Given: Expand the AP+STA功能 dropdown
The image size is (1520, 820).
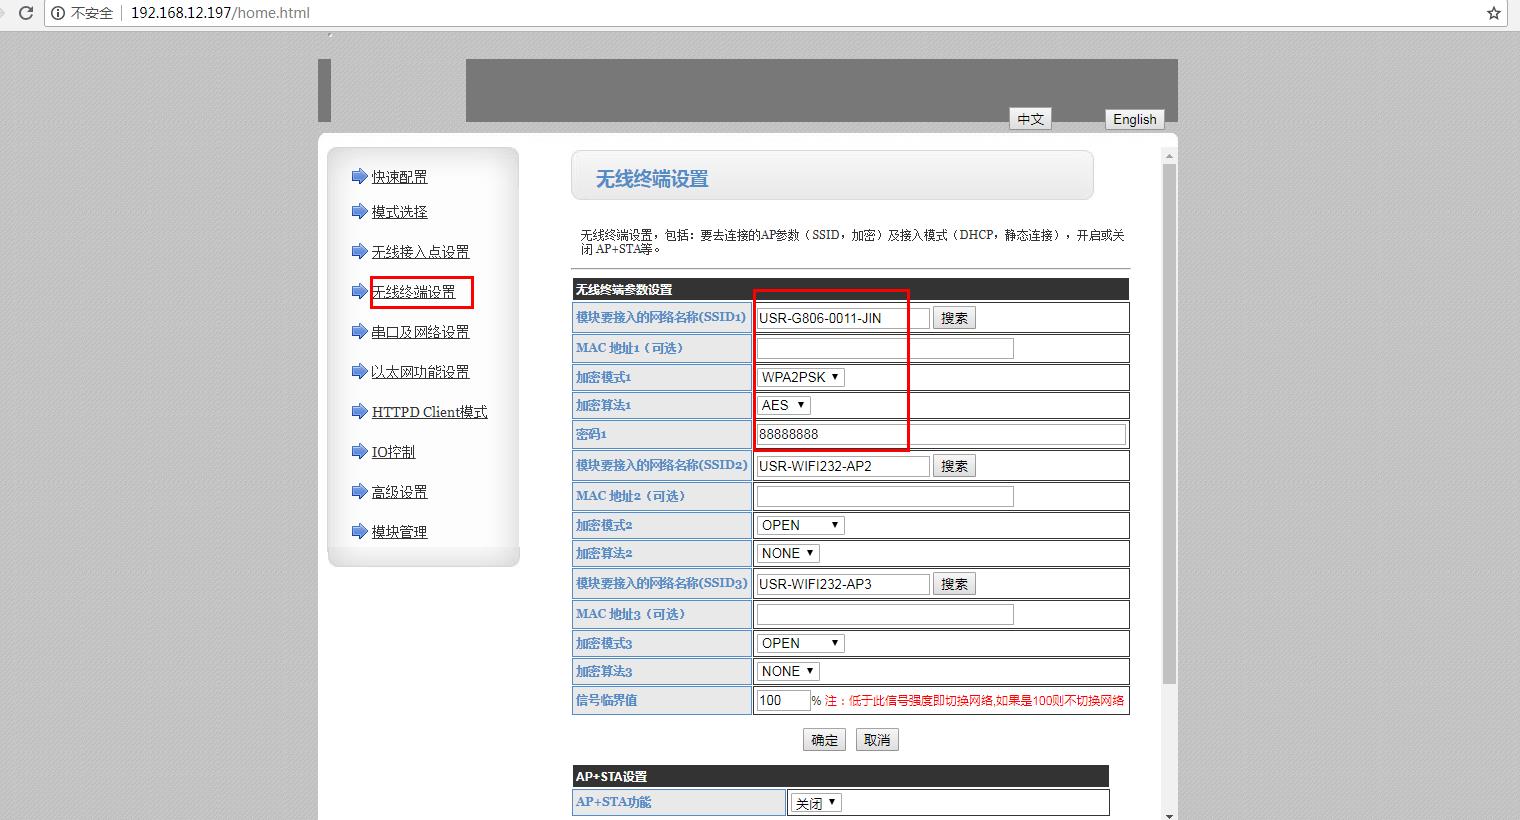Looking at the screenshot, I should 816,803.
